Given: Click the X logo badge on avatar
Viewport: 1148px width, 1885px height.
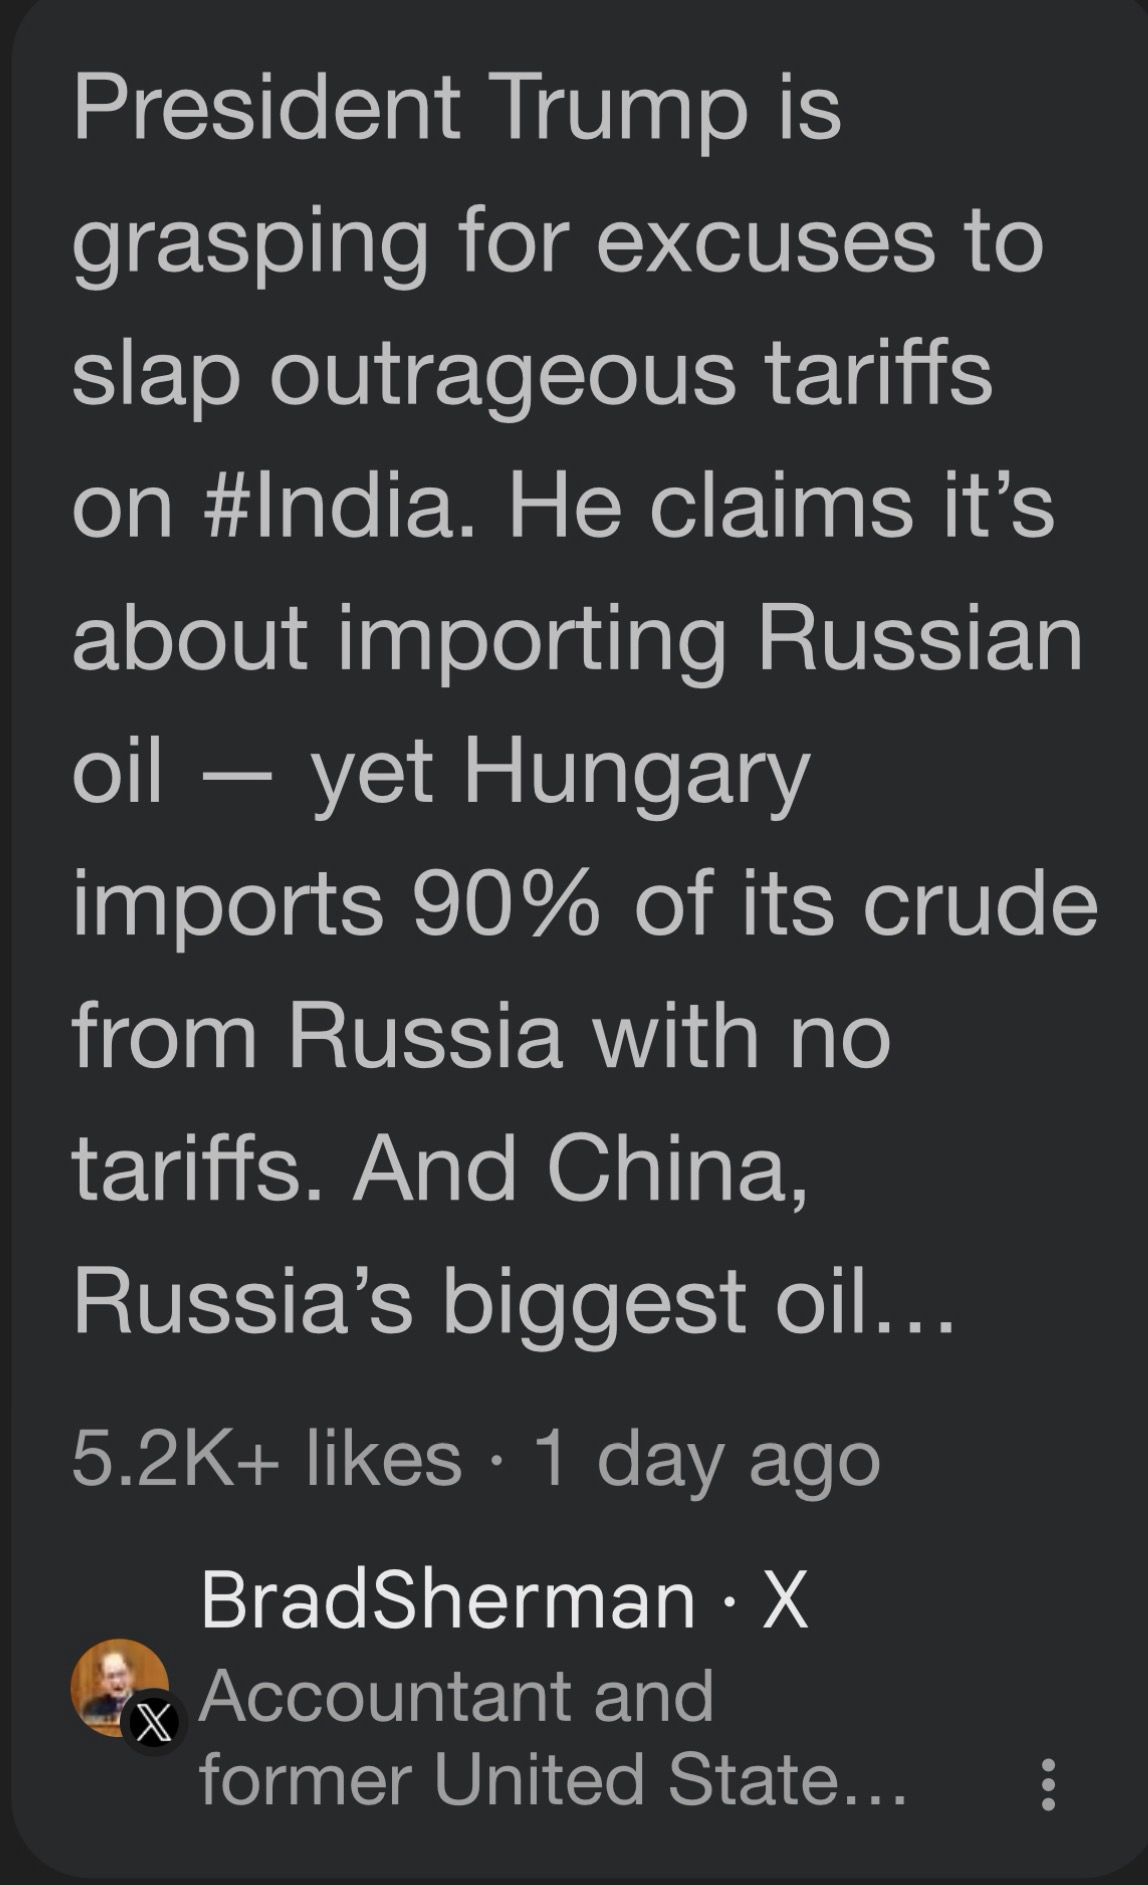Looking at the screenshot, I should [152, 1724].
